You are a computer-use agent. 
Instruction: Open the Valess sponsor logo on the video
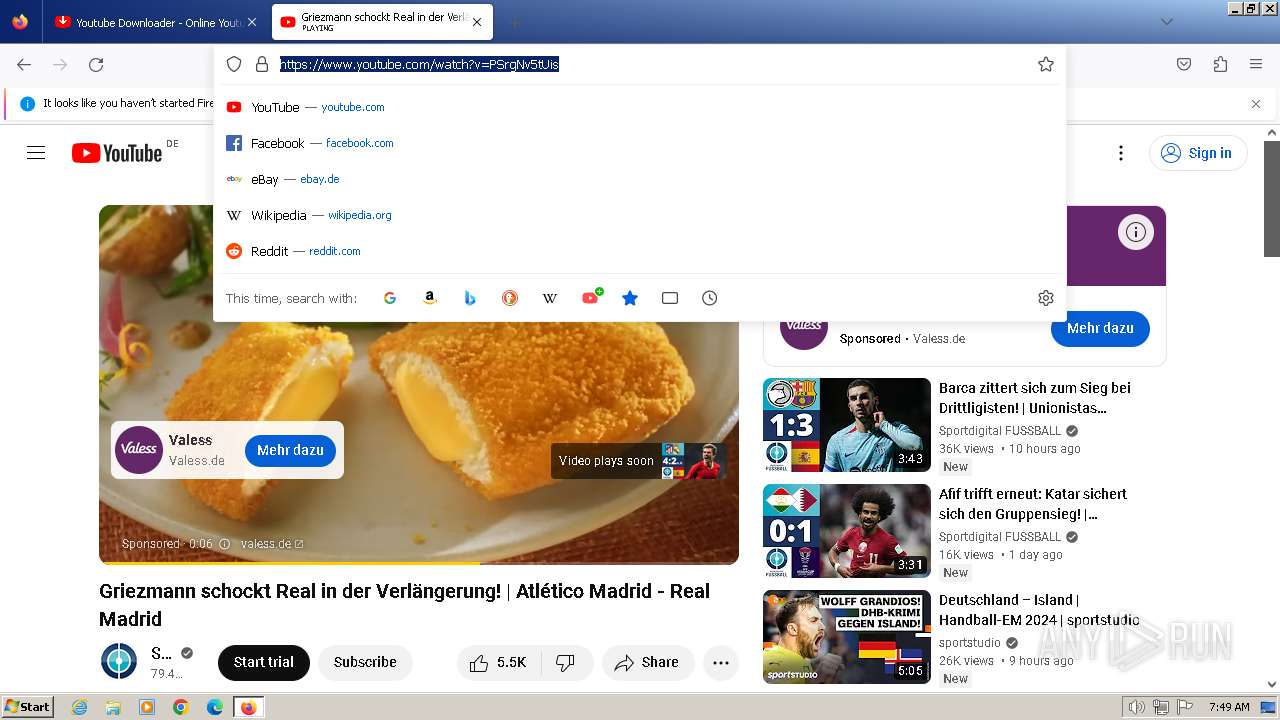(x=139, y=450)
